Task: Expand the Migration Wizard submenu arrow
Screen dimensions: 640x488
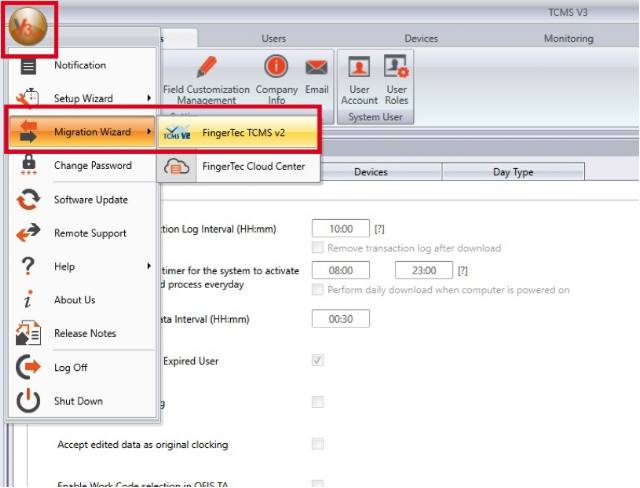Action: pos(149,131)
